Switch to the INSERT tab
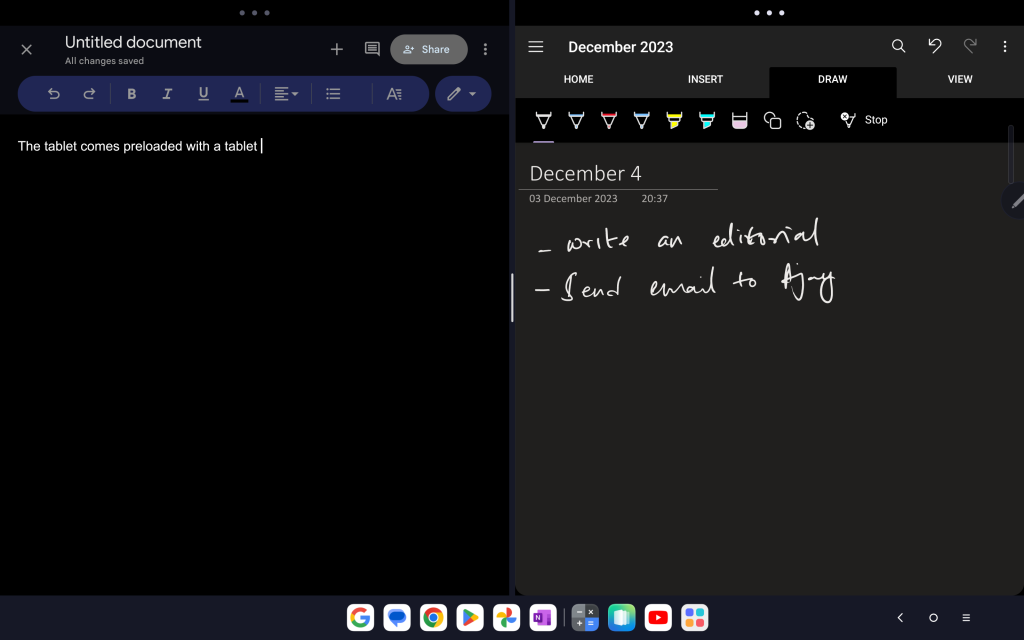The height and width of the screenshot is (640, 1024). click(x=705, y=79)
